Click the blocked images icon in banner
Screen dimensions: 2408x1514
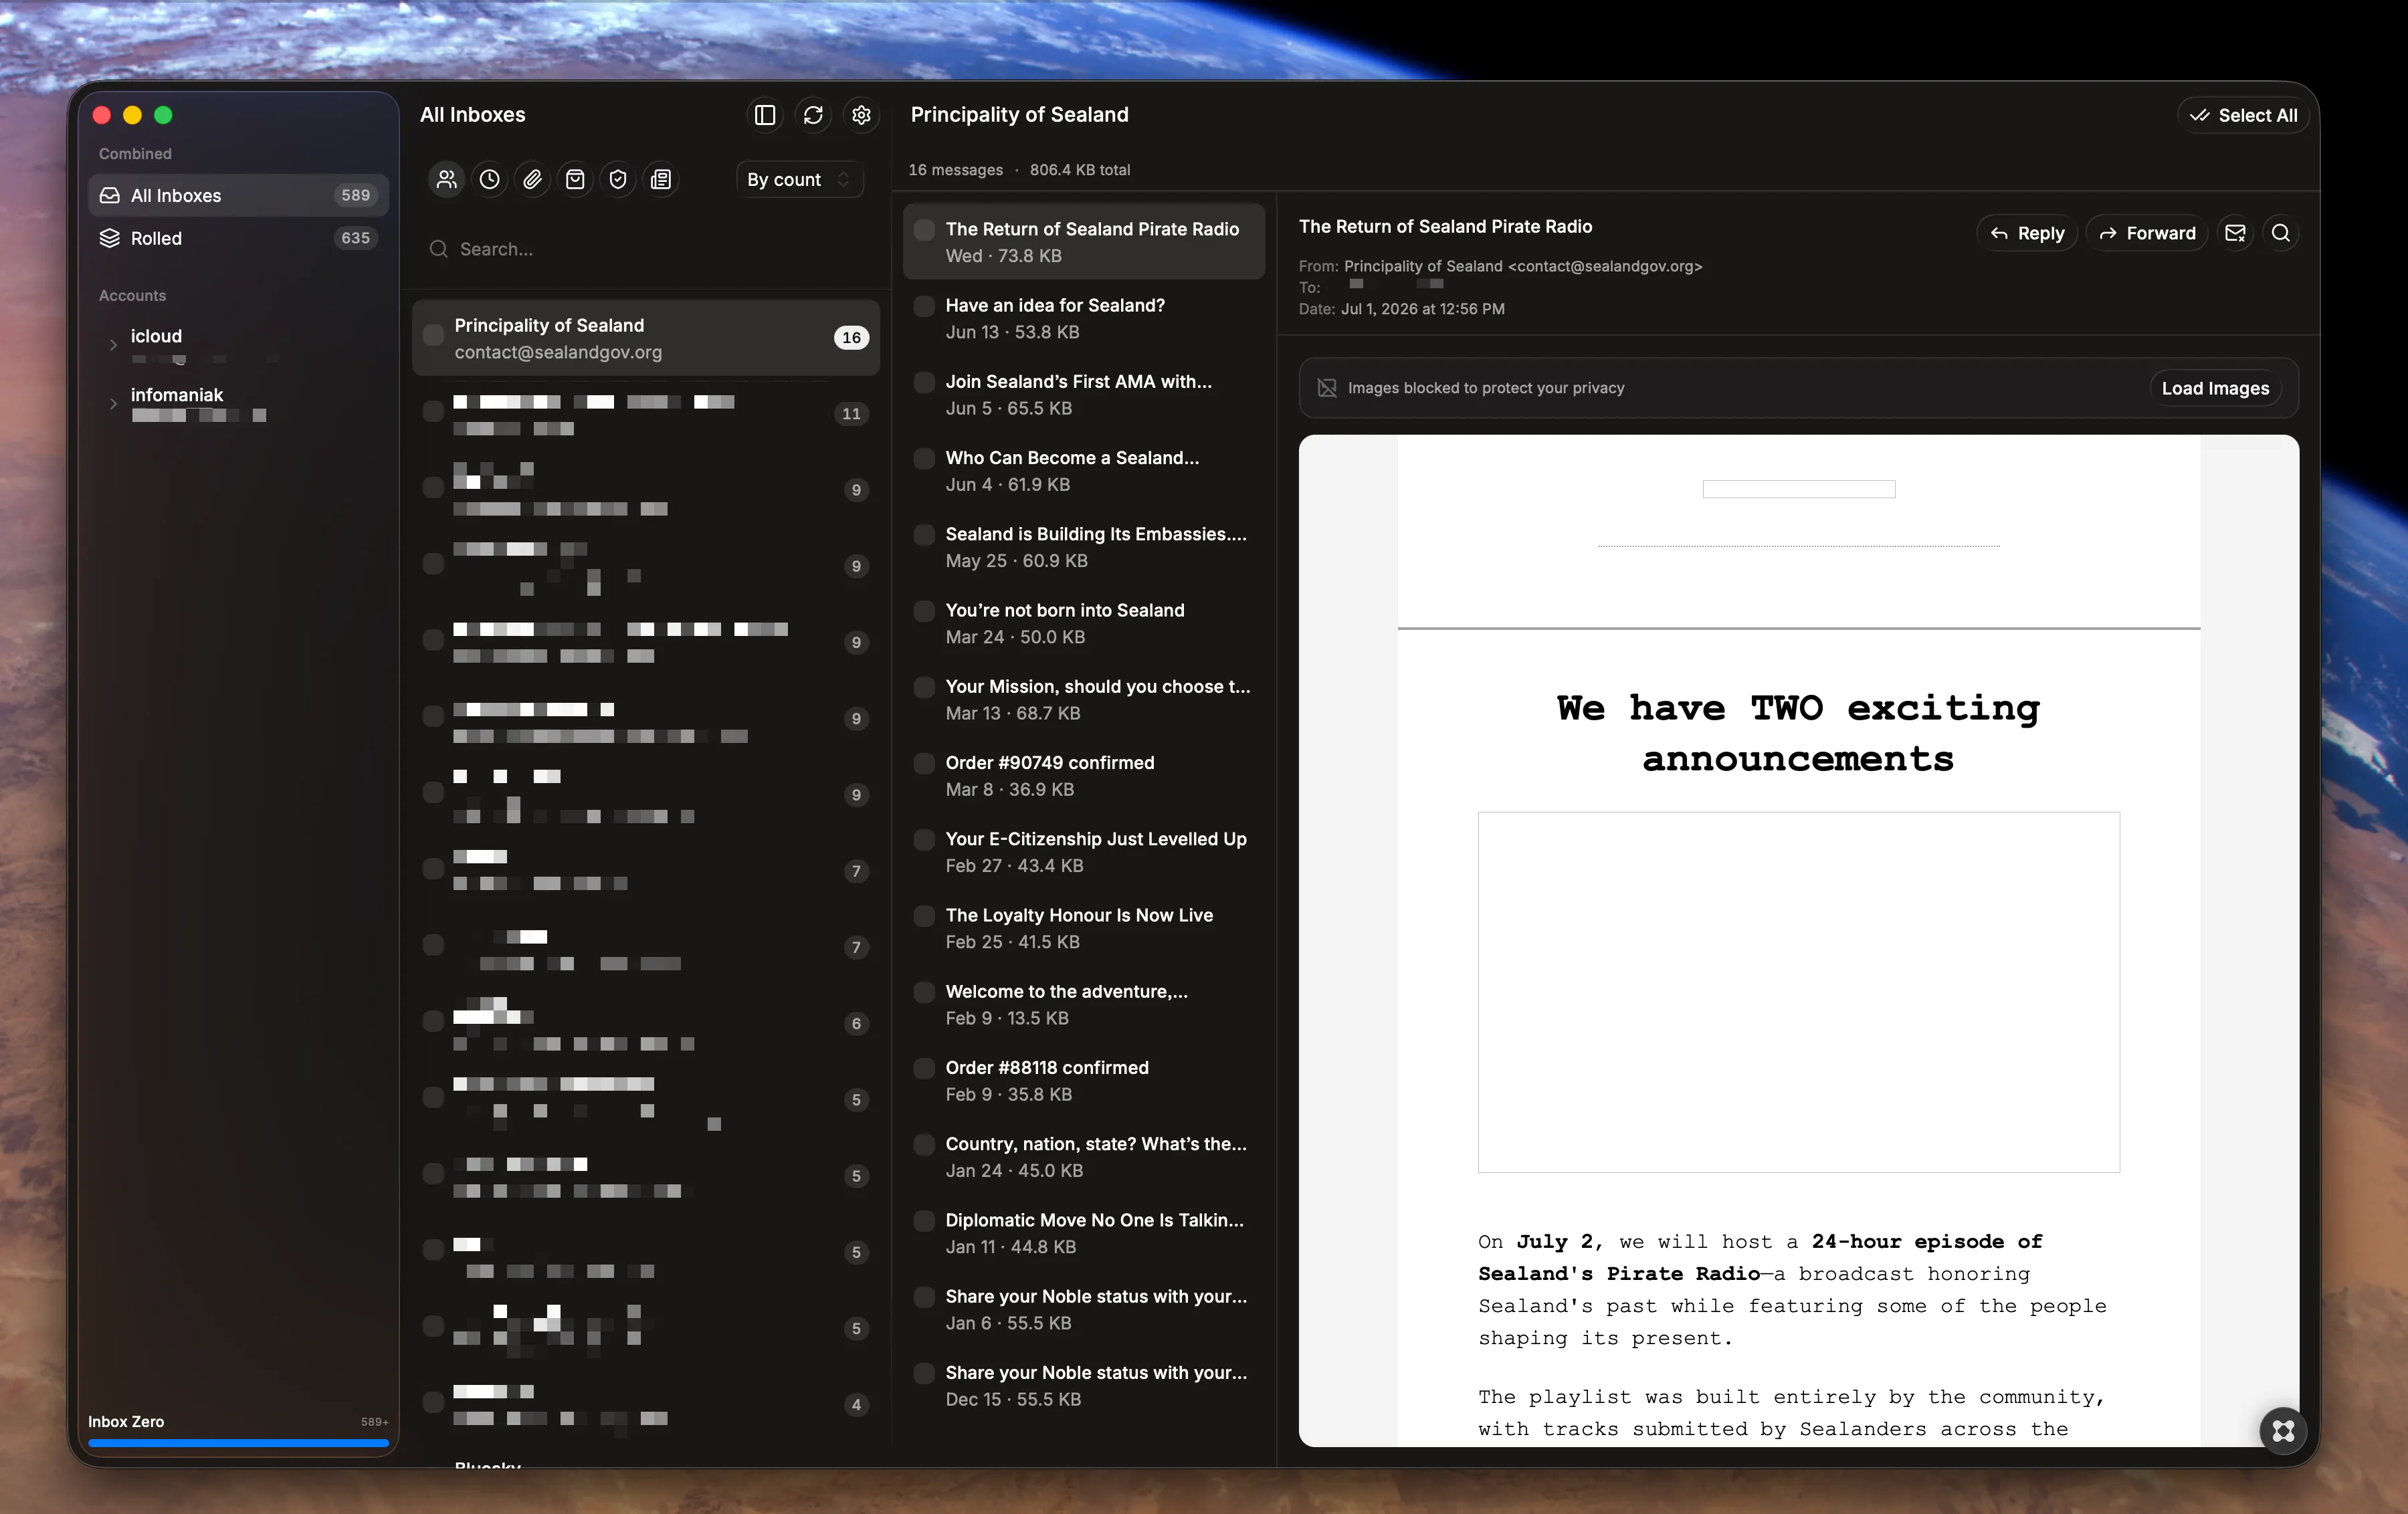[1327, 388]
